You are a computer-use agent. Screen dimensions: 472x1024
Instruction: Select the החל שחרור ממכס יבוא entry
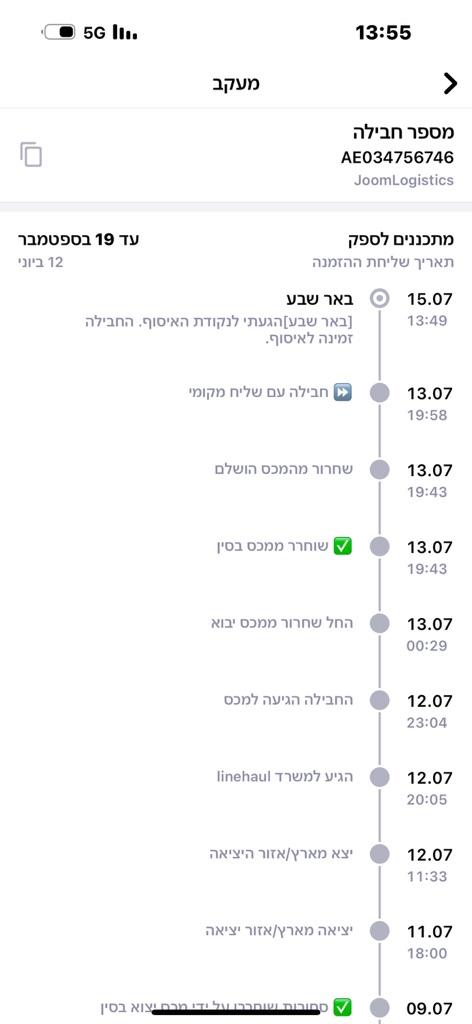point(281,622)
